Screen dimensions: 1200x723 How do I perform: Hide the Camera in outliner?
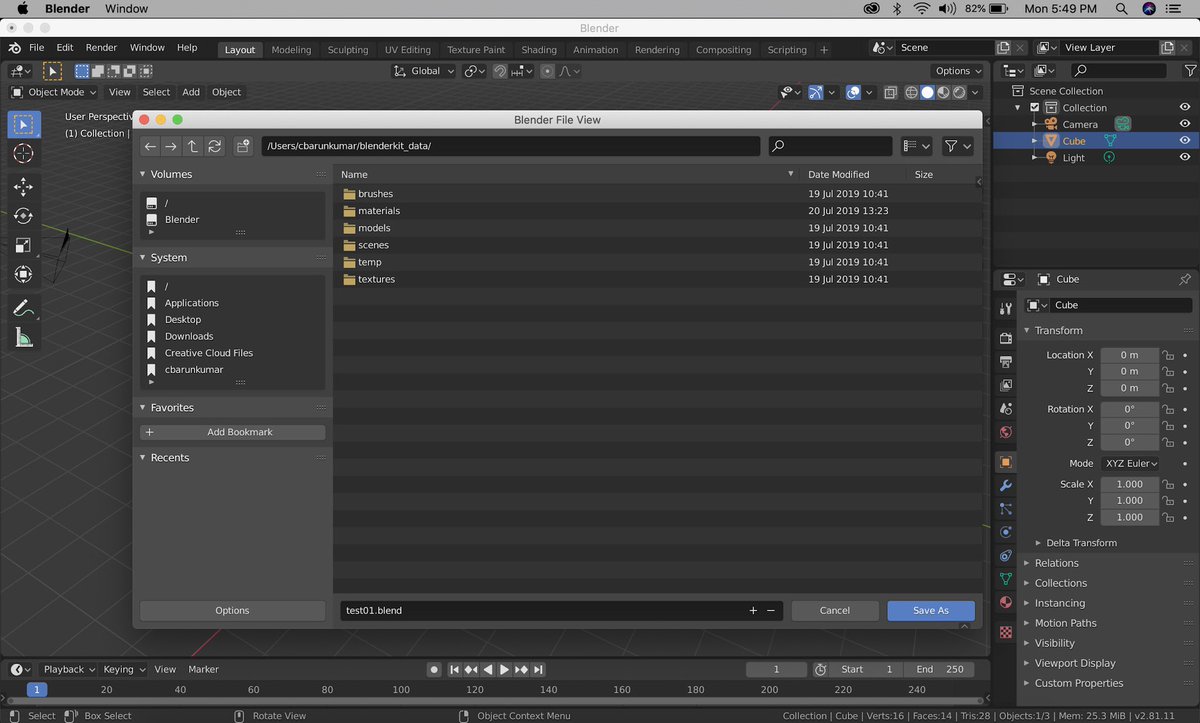(x=1185, y=124)
